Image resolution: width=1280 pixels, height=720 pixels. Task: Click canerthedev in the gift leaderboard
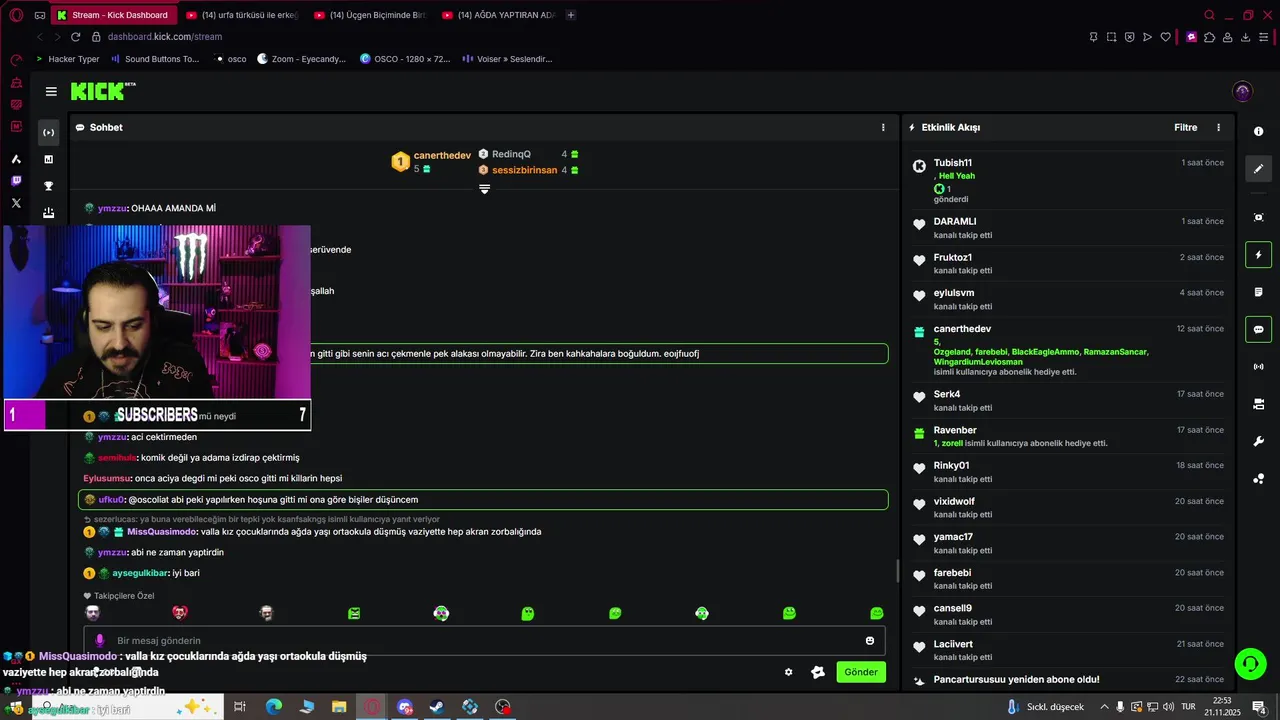tap(442, 156)
